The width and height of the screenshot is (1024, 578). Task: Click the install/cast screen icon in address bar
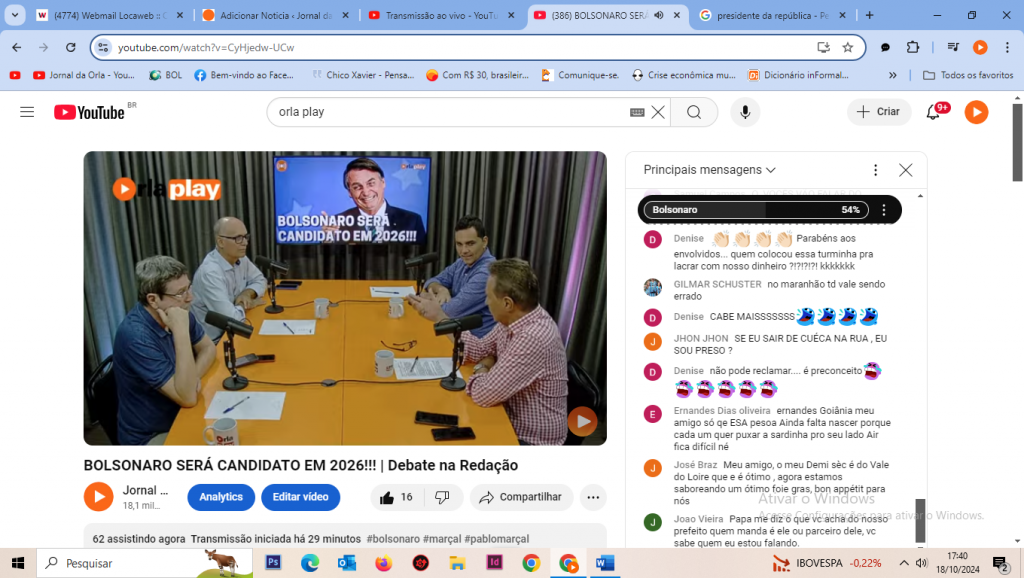pyautogui.click(x=823, y=48)
